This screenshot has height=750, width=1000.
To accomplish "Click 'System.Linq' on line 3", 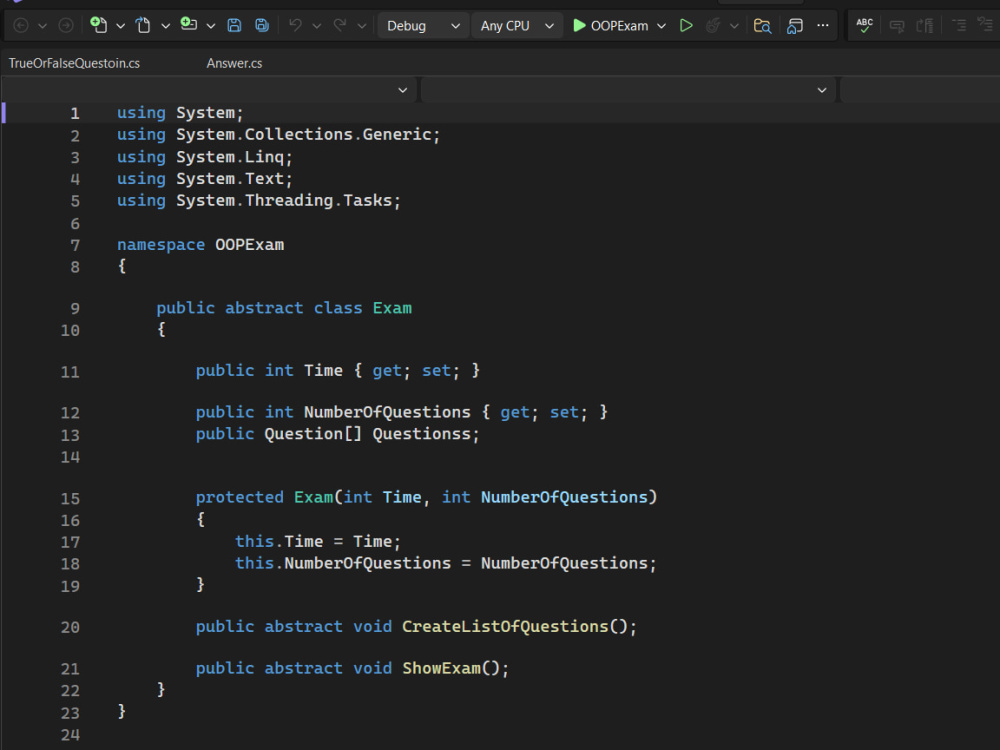I will [230, 158].
